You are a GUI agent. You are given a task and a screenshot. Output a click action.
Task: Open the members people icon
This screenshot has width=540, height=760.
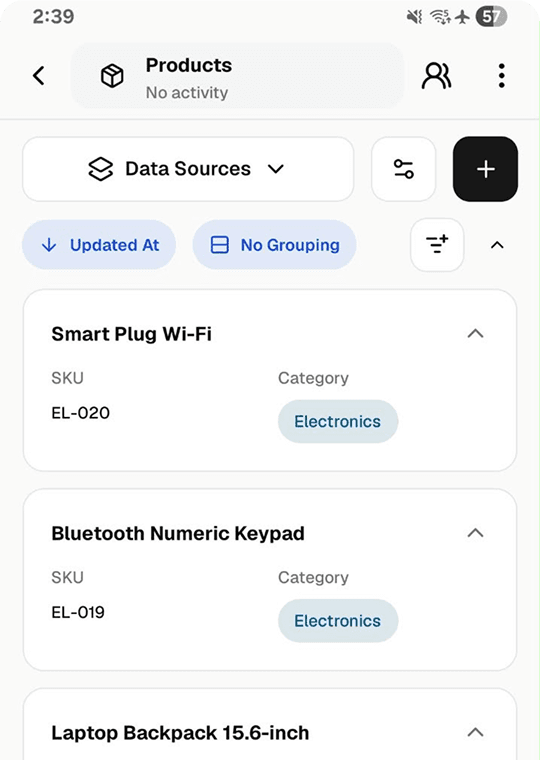click(x=436, y=76)
